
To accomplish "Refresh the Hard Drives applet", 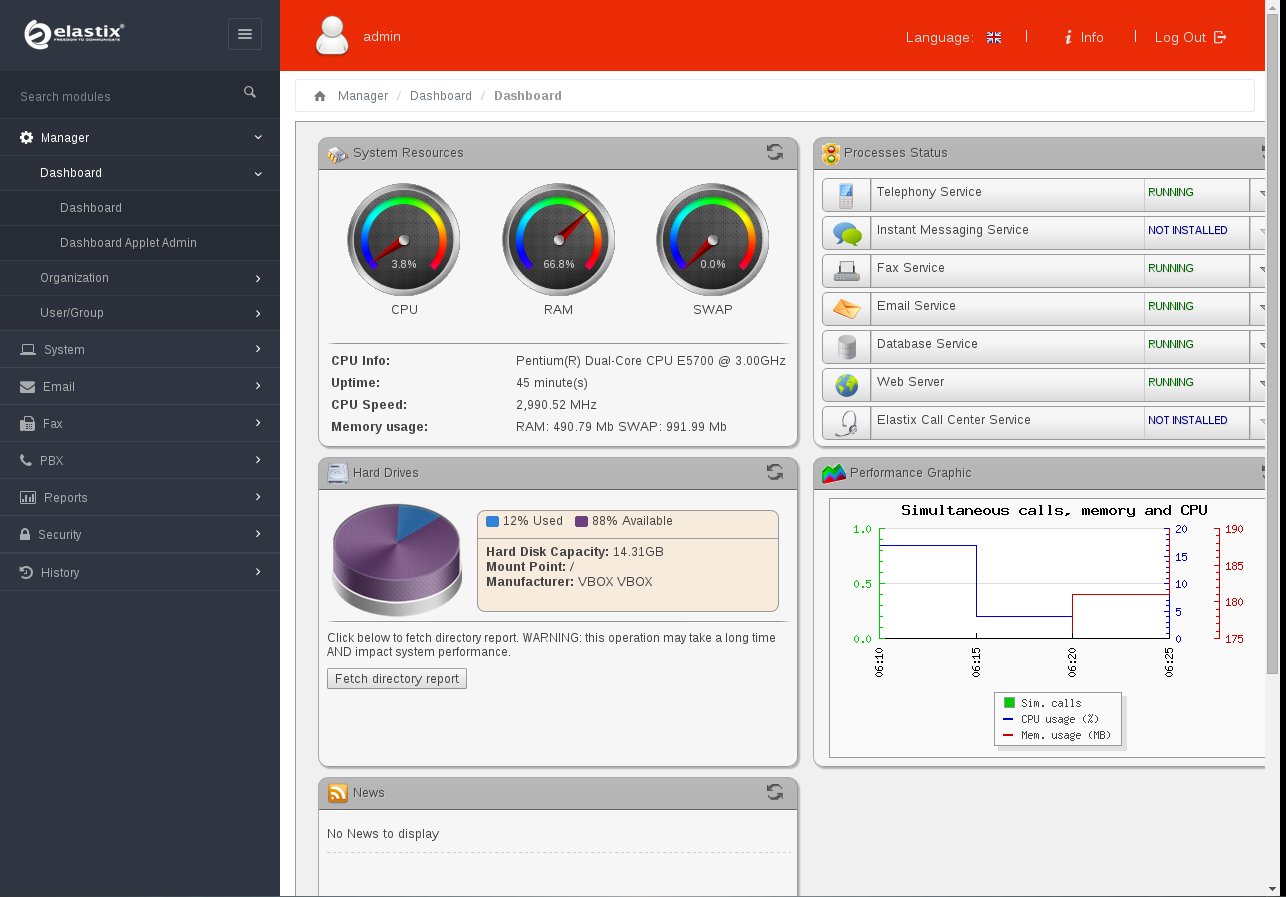I will coord(774,472).
